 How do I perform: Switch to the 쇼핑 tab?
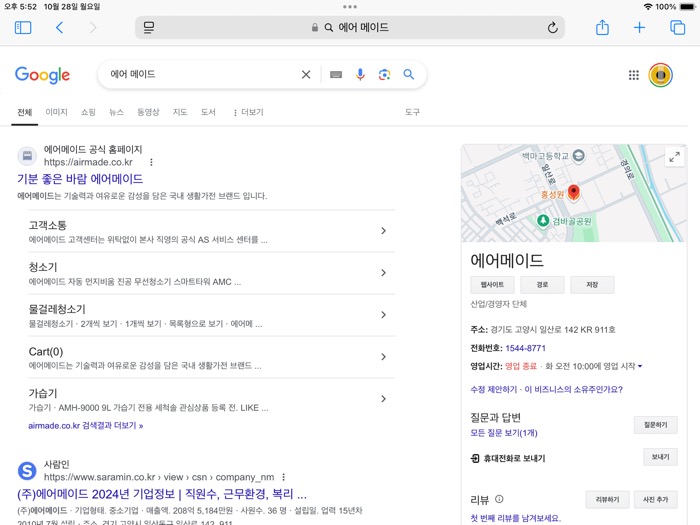[x=88, y=112]
